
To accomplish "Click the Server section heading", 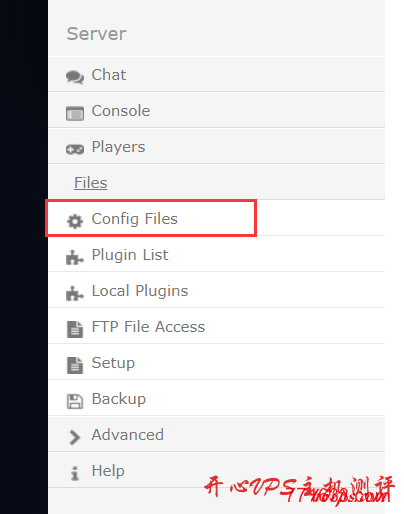I will point(96,34).
